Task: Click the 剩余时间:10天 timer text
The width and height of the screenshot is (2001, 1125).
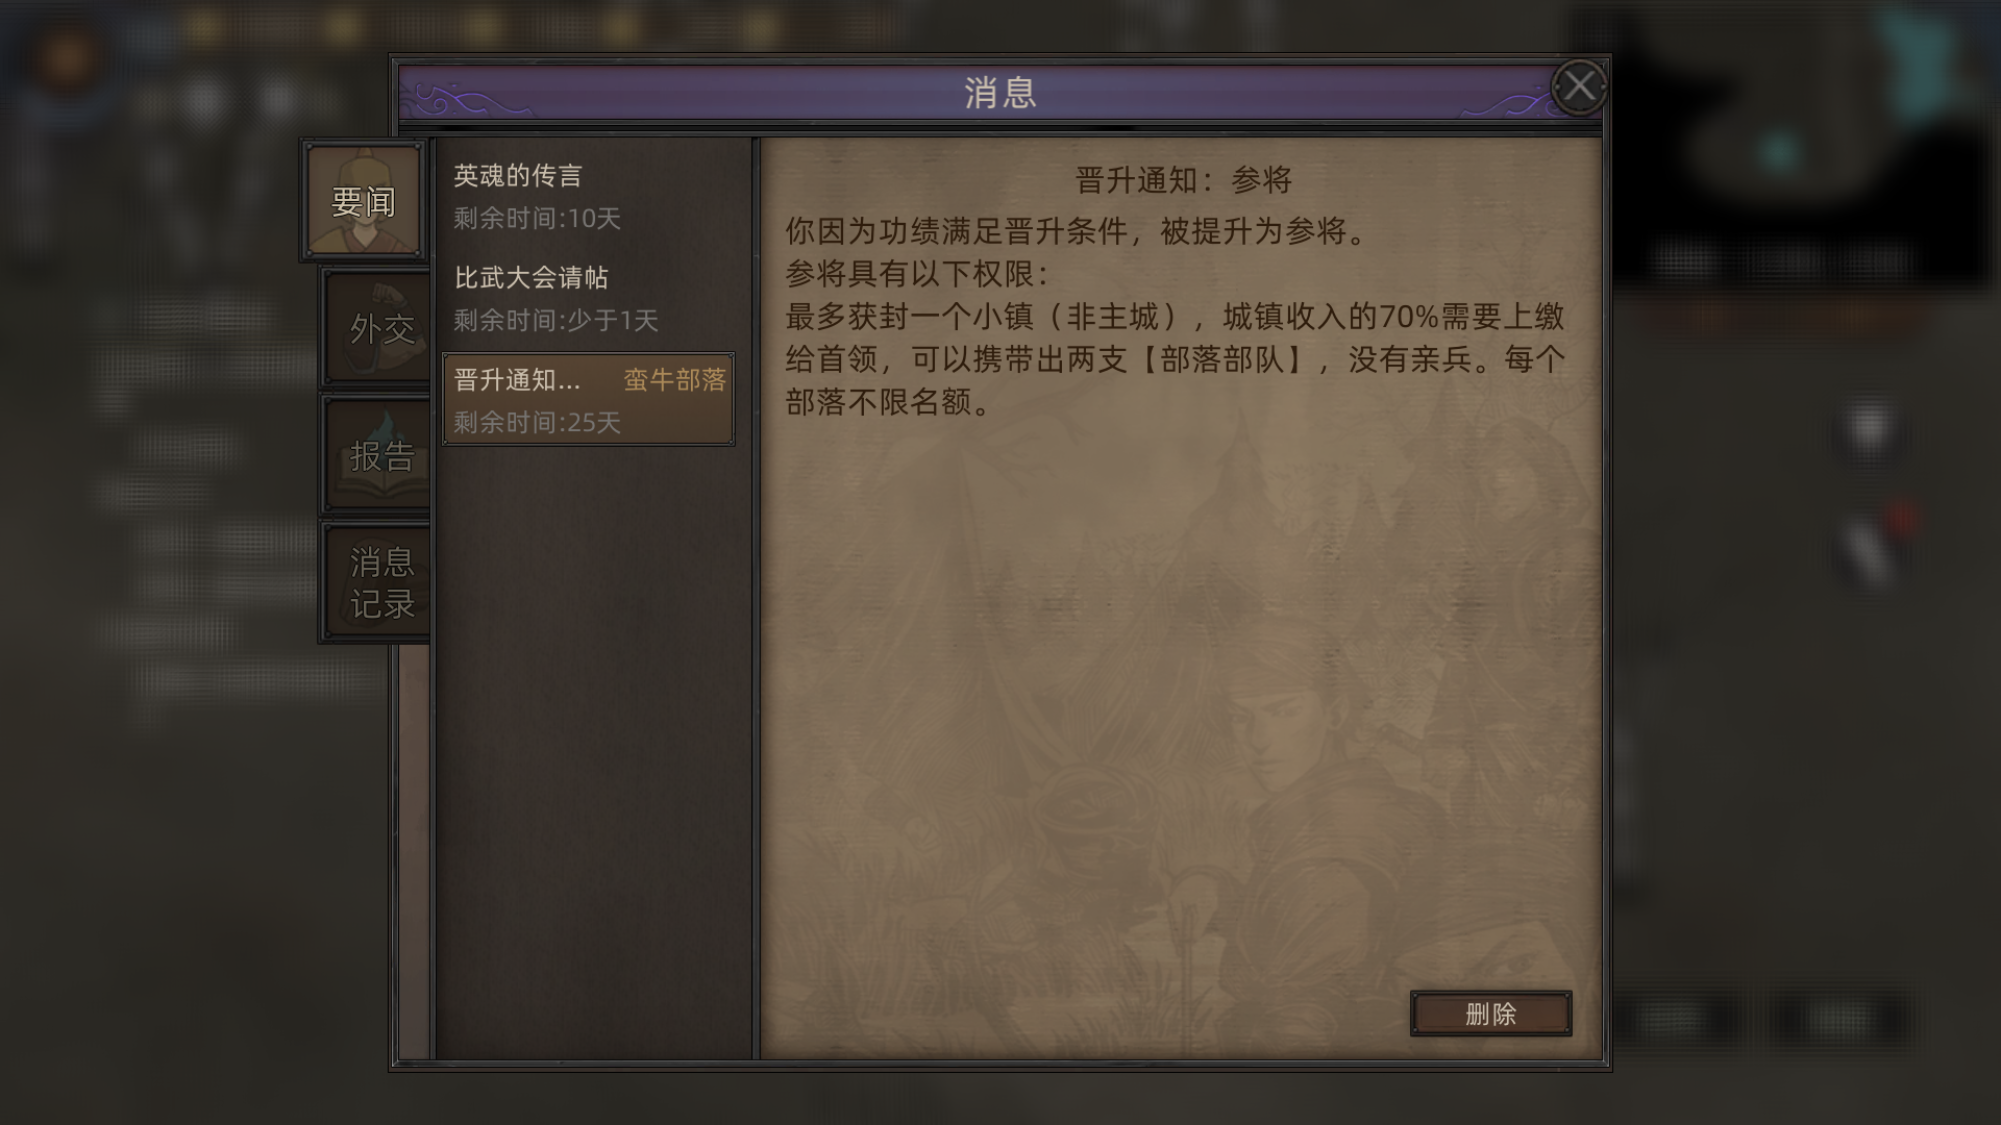Action: (x=537, y=218)
